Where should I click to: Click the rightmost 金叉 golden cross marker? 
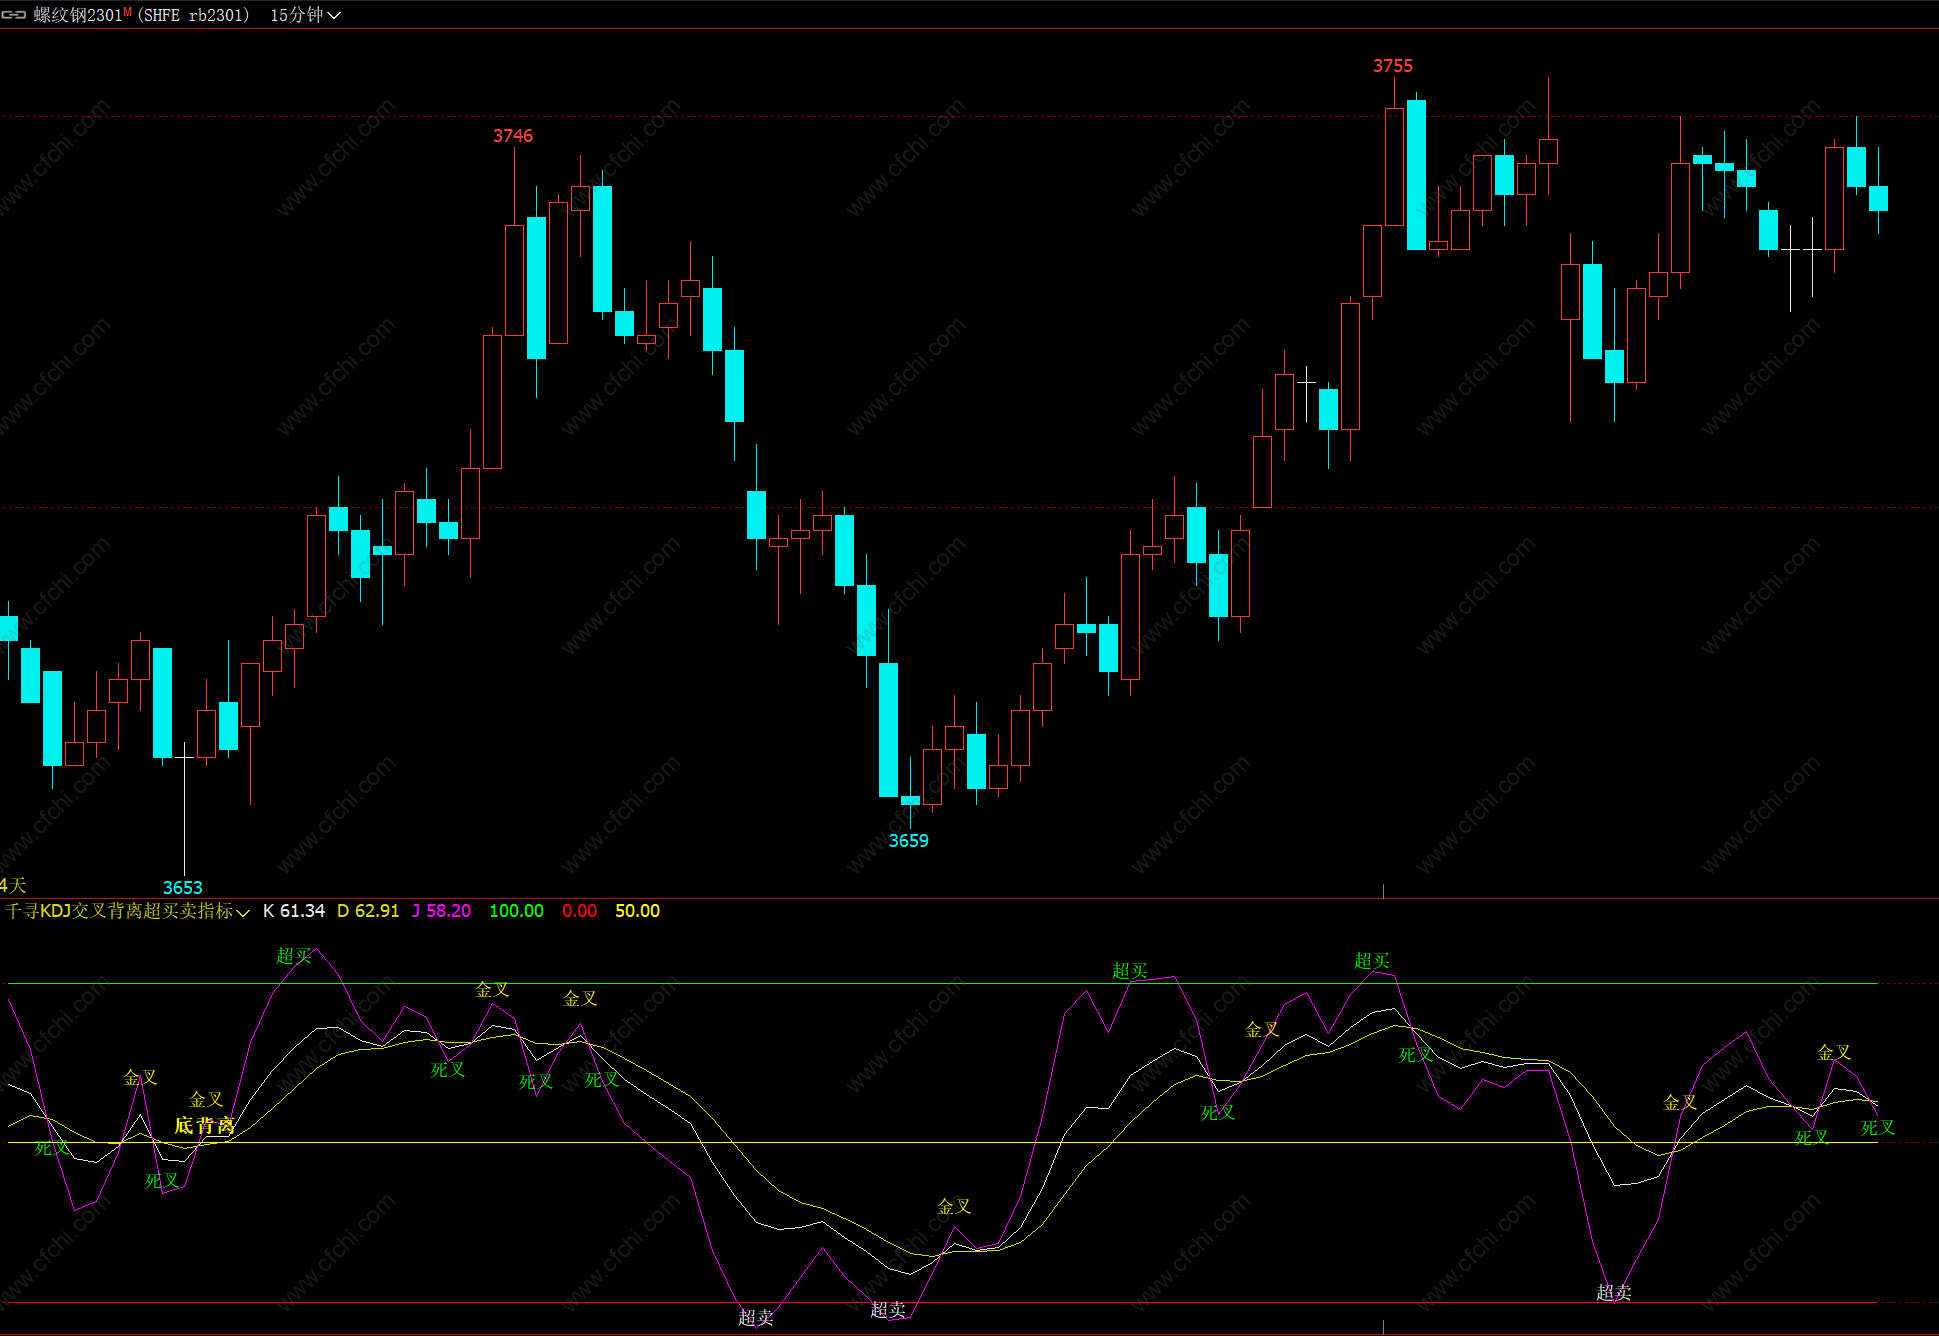[x=1833, y=1053]
